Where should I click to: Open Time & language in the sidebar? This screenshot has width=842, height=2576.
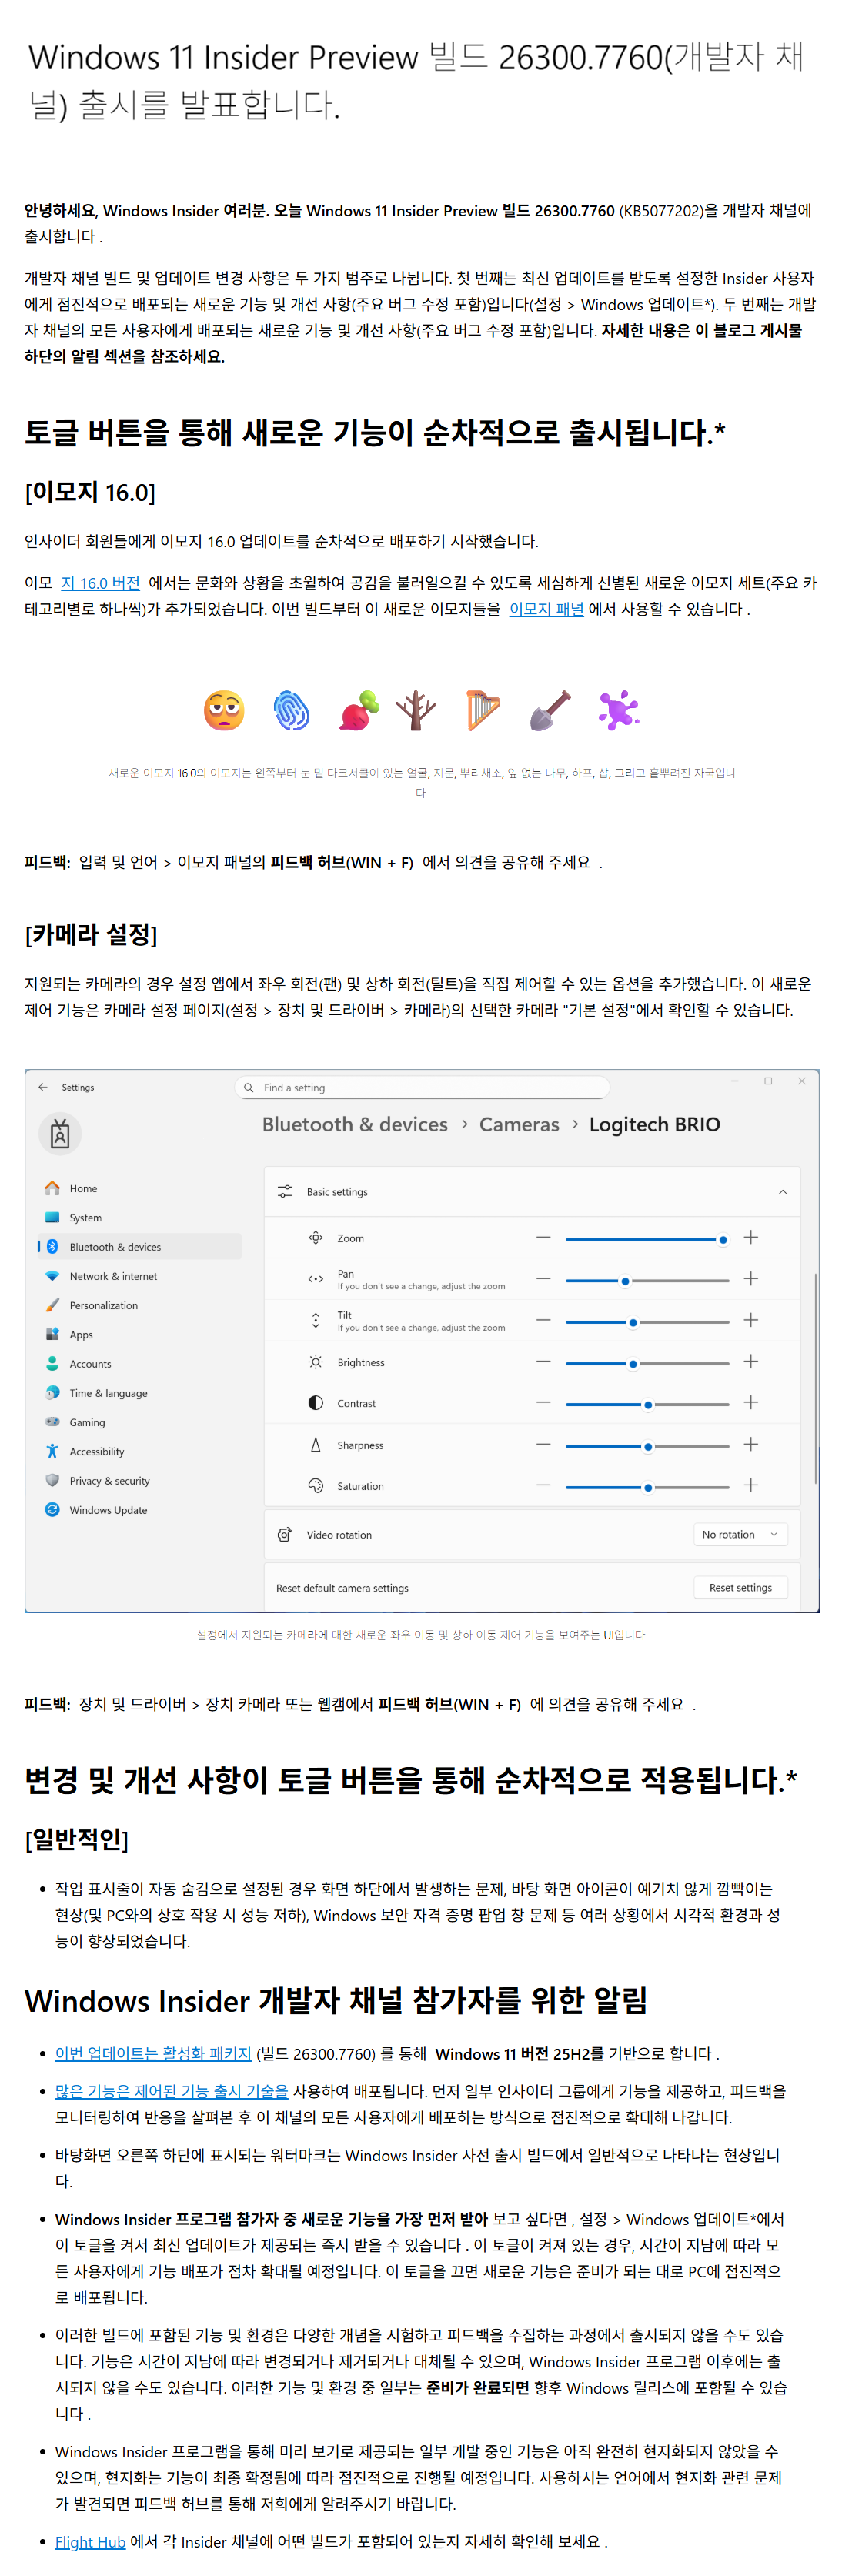[139, 1393]
